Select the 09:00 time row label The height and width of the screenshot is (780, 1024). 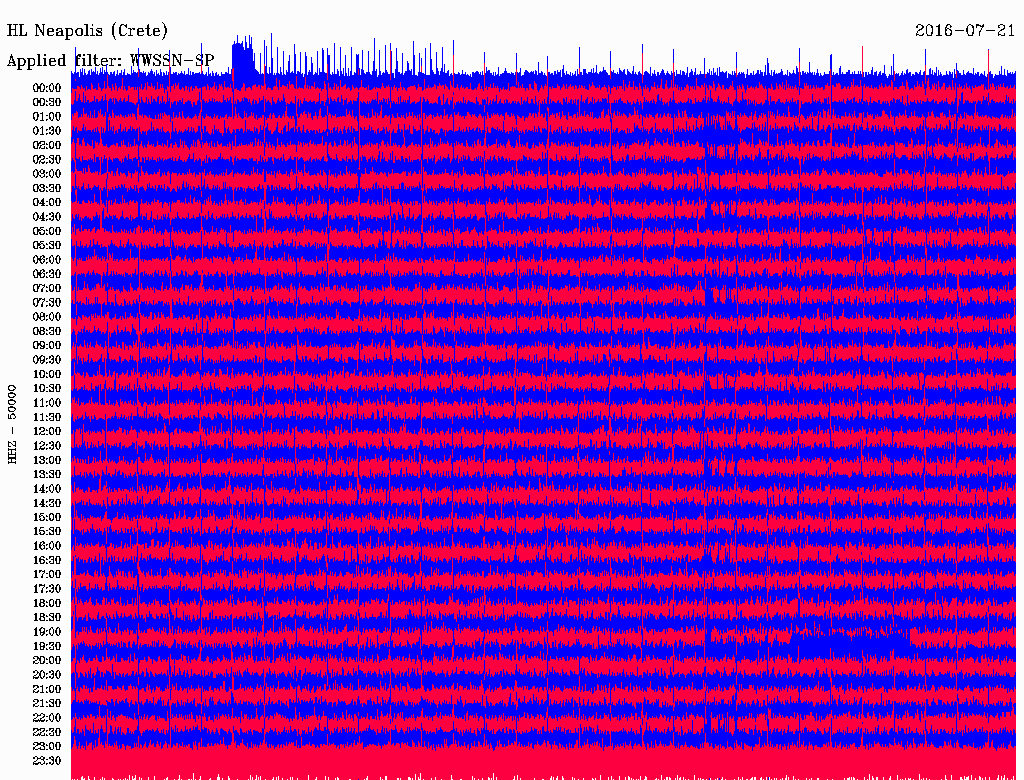pos(47,346)
